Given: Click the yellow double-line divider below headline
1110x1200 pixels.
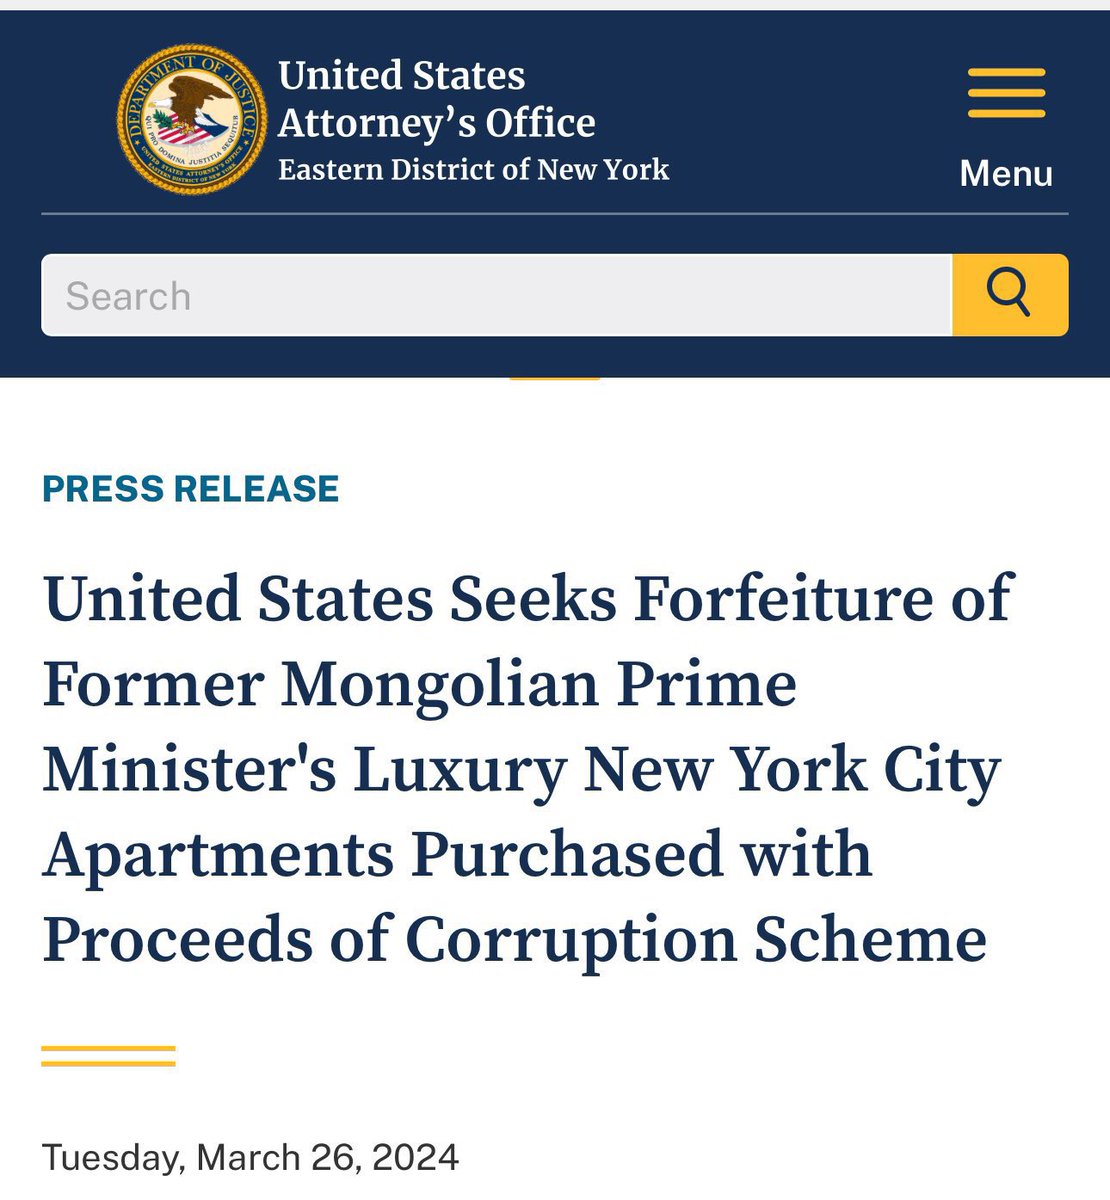Looking at the screenshot, I should 108,1056.
